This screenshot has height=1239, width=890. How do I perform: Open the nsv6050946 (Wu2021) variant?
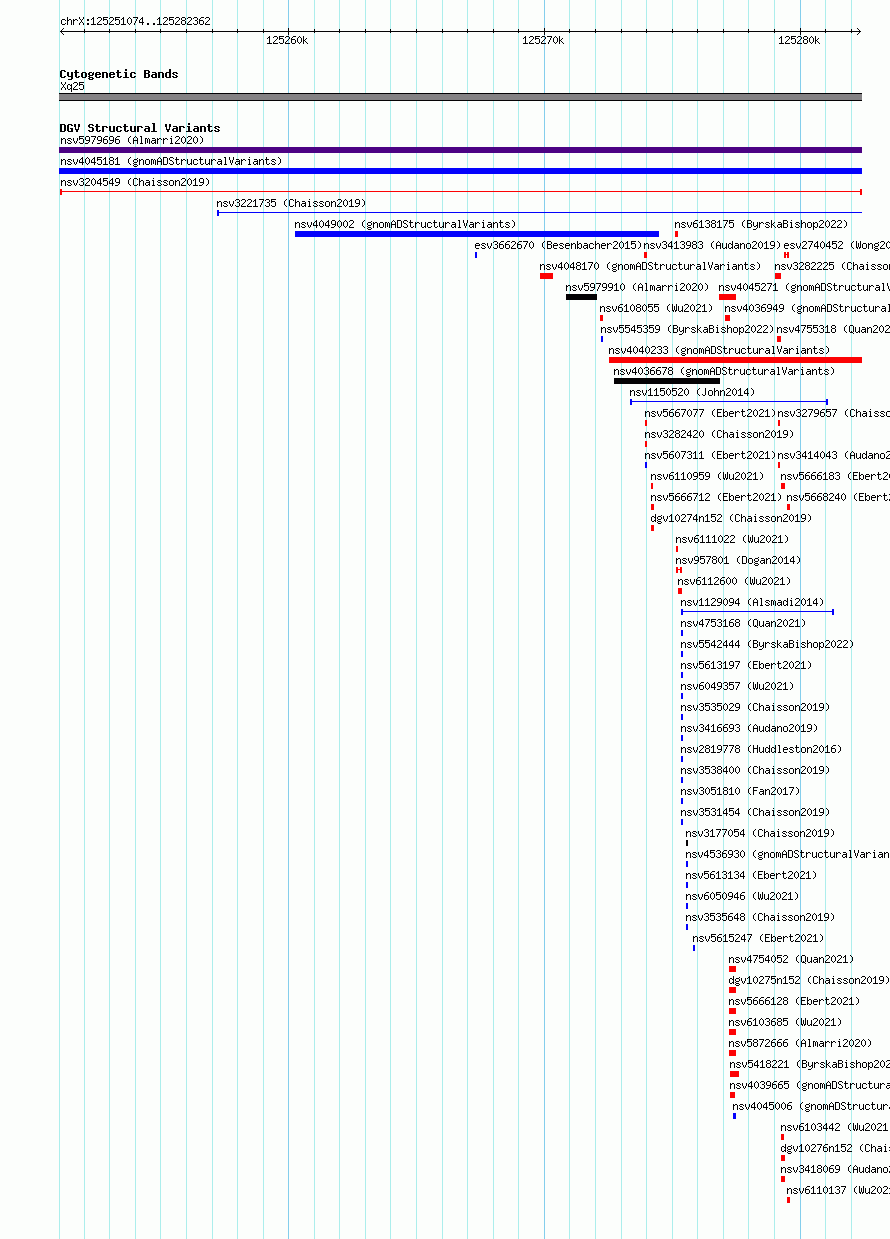coord(743,896)
